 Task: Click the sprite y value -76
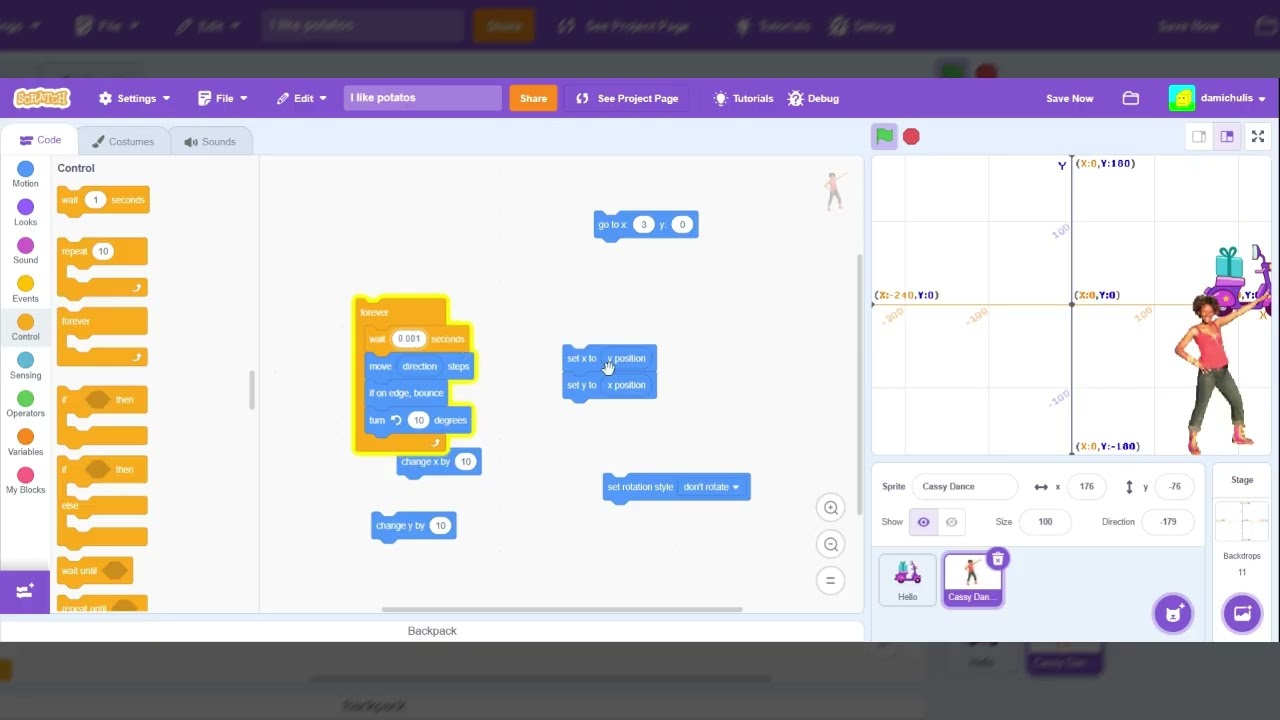point(1175,487)
